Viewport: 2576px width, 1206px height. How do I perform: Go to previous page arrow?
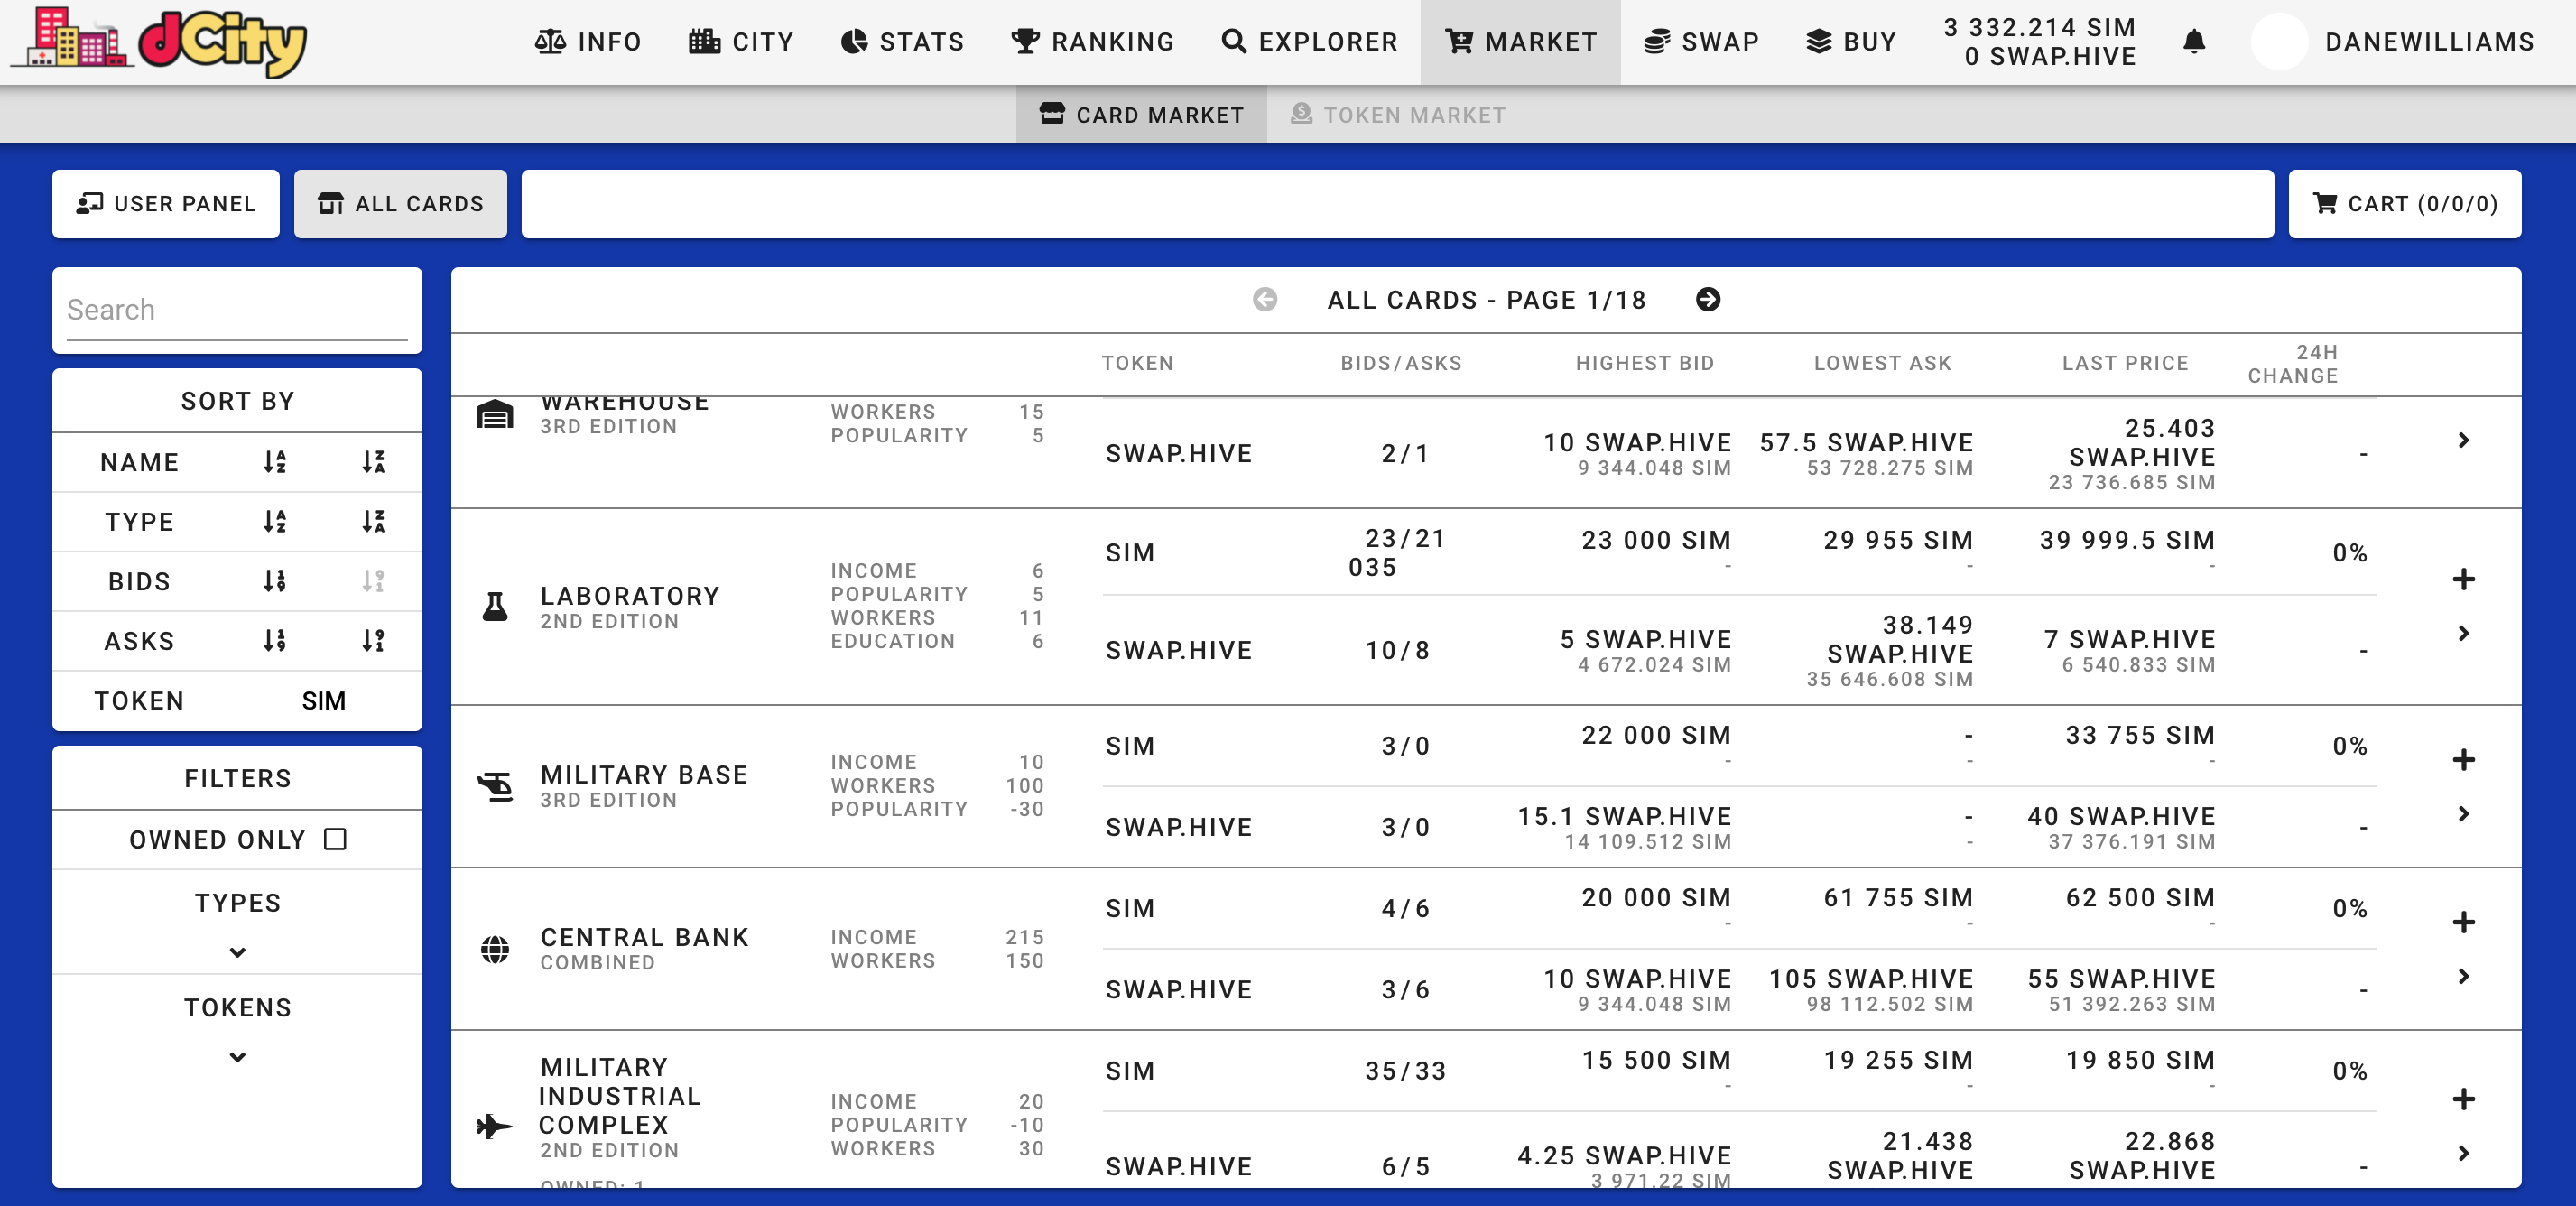click(1265, 299)
